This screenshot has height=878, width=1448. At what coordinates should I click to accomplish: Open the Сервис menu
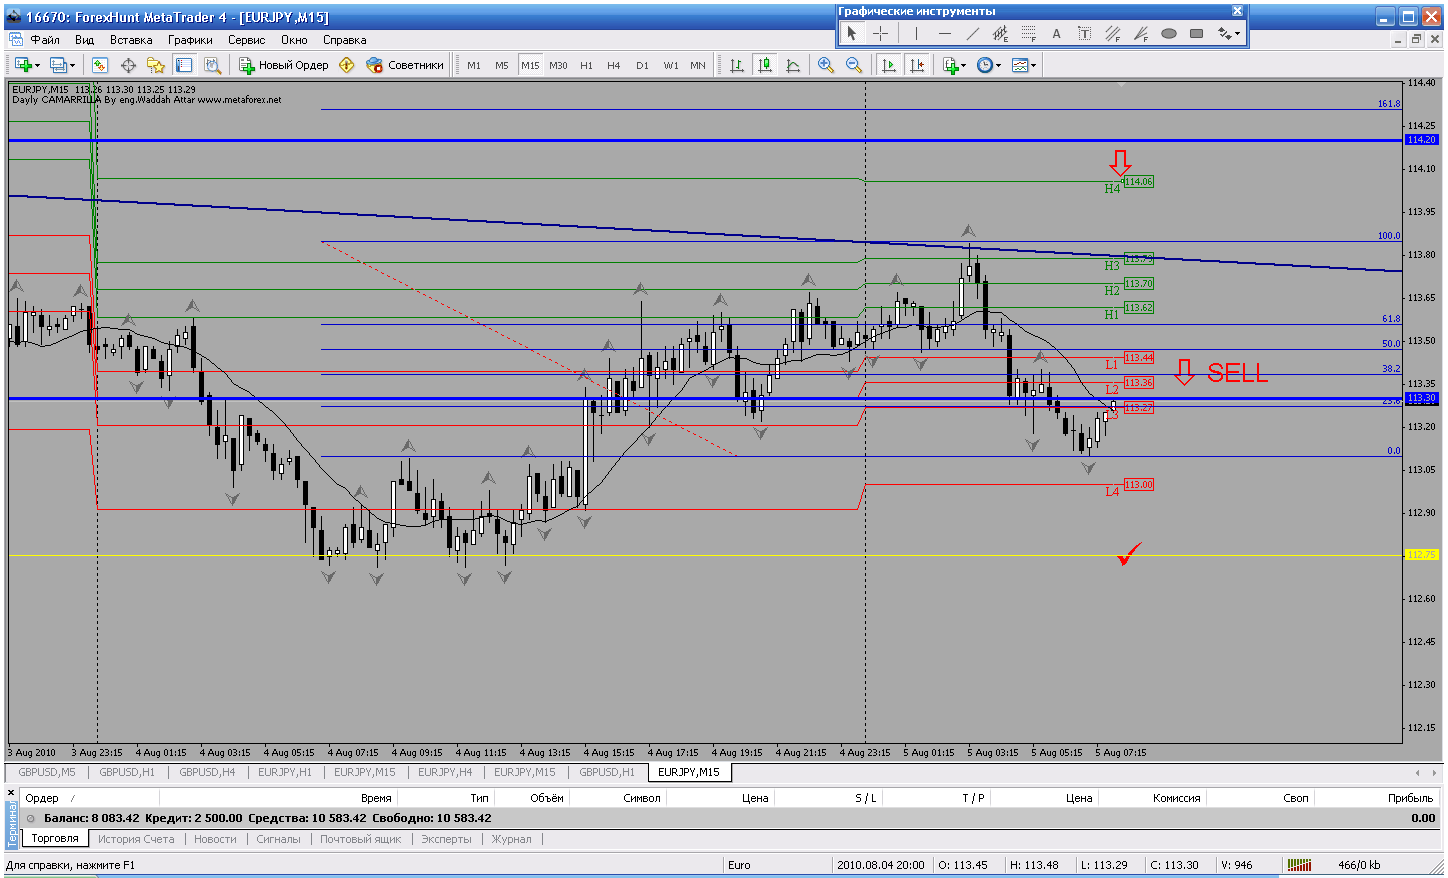(x=246, y=40)
